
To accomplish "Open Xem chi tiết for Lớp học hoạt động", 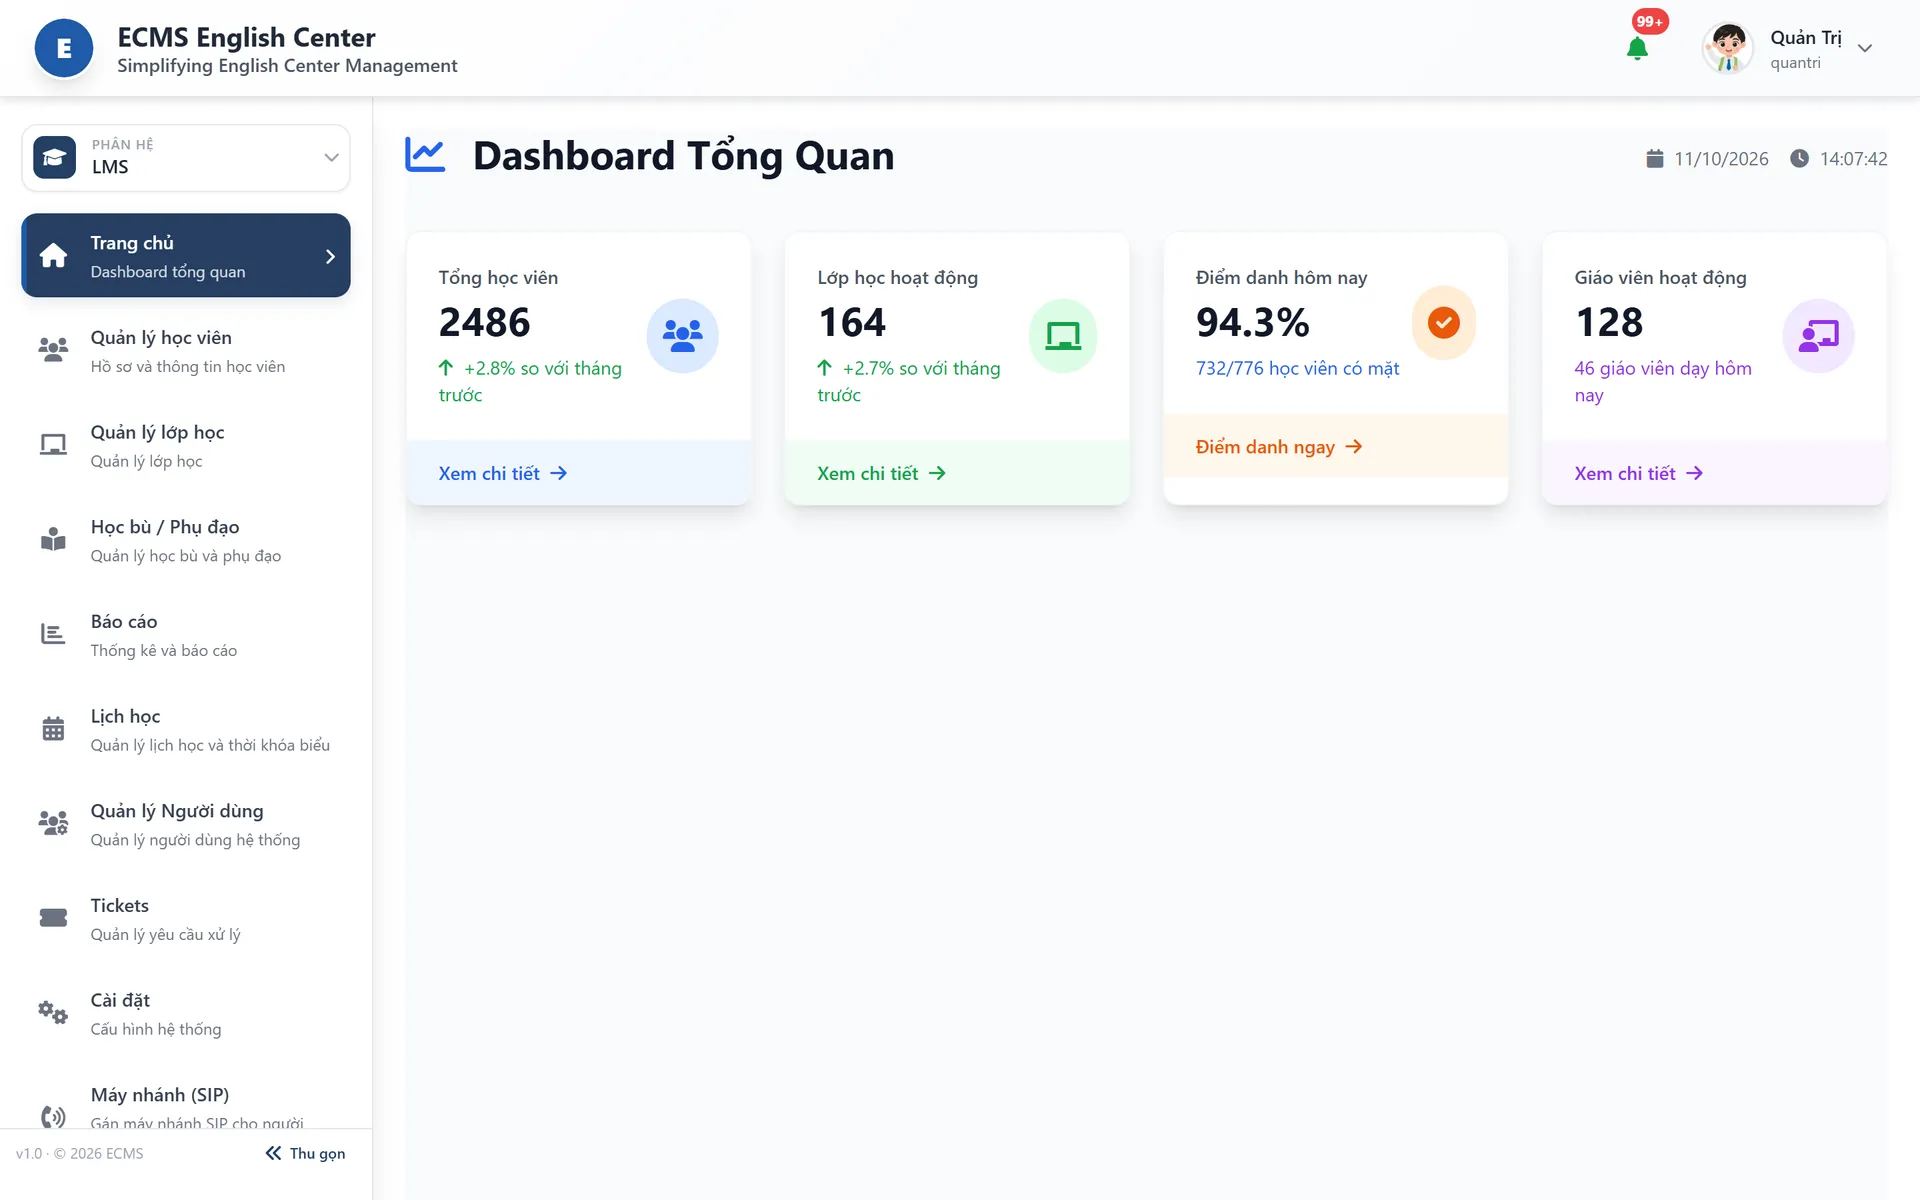I will (x=881, y=473).
